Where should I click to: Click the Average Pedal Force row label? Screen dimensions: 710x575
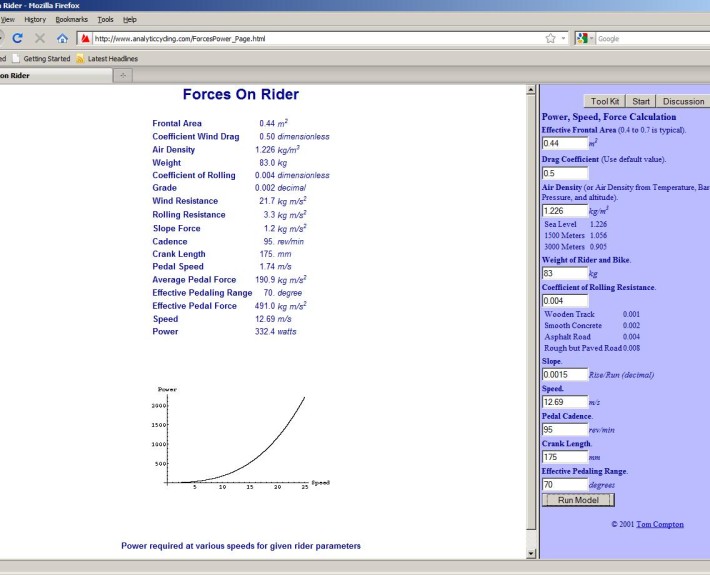pyautogui.click(x=194, y=280)
